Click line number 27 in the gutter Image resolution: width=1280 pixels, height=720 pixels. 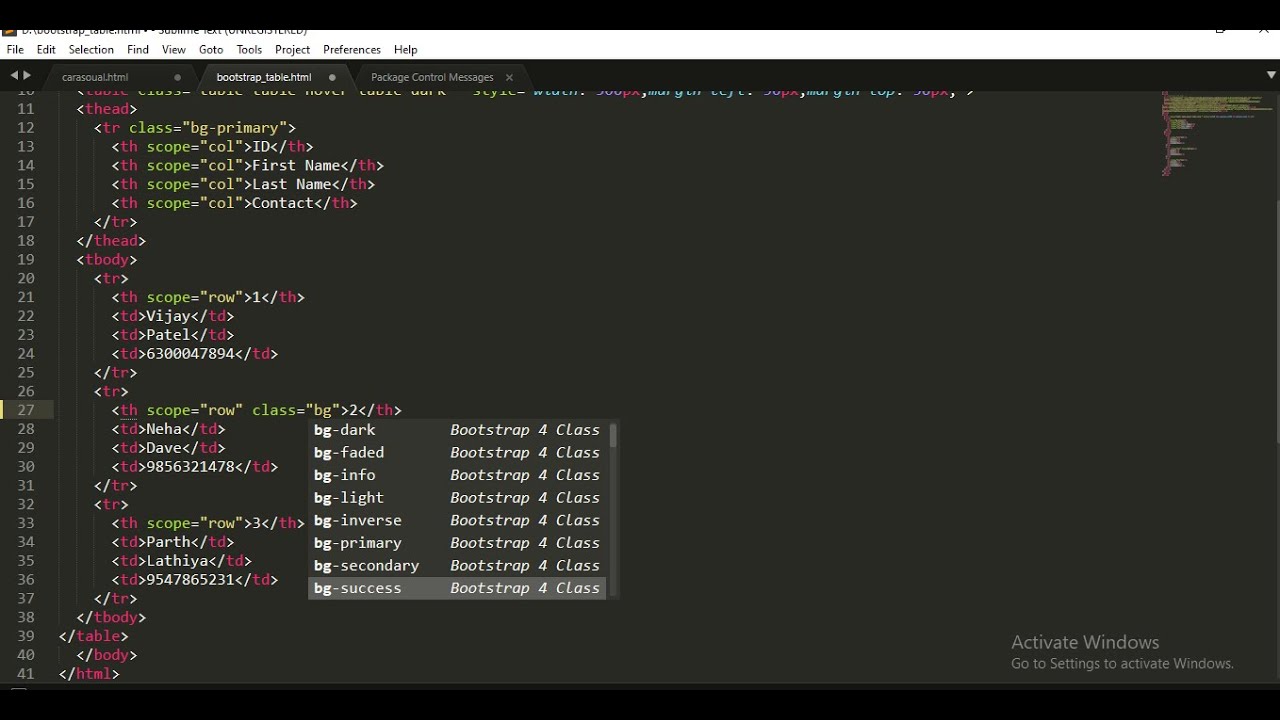(26, 410)
